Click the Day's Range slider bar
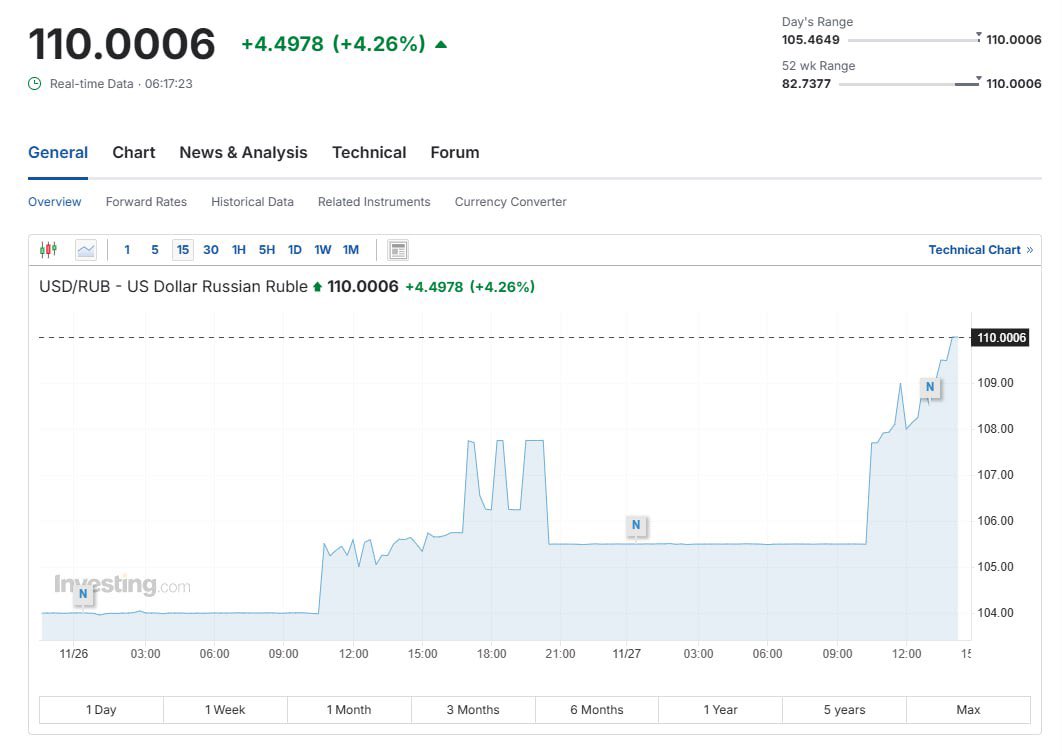Screen dimensions: 1062x756 coord(914,40)
